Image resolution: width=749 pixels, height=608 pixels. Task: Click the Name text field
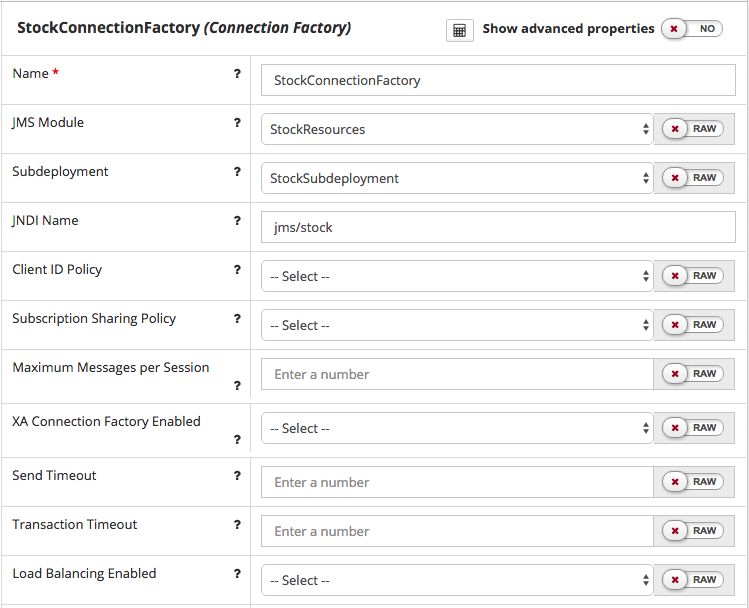coord(497,80)
